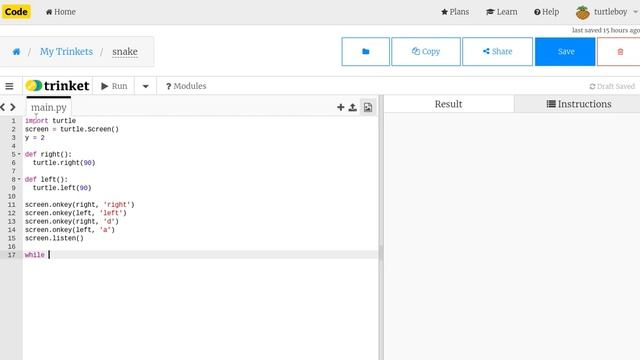Add a new file with plus icon

click(340, 107)
